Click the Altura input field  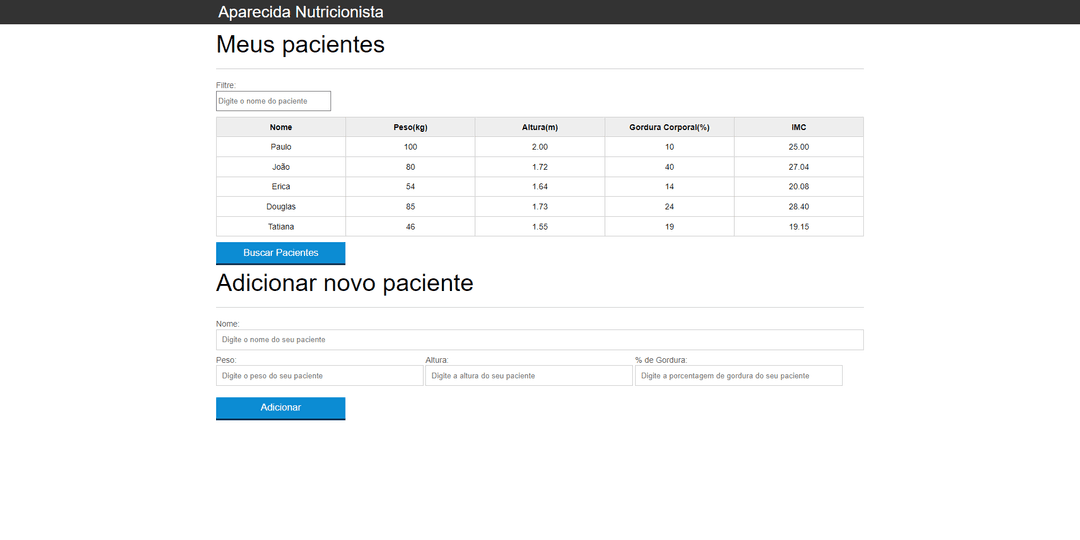pos(528,376)
